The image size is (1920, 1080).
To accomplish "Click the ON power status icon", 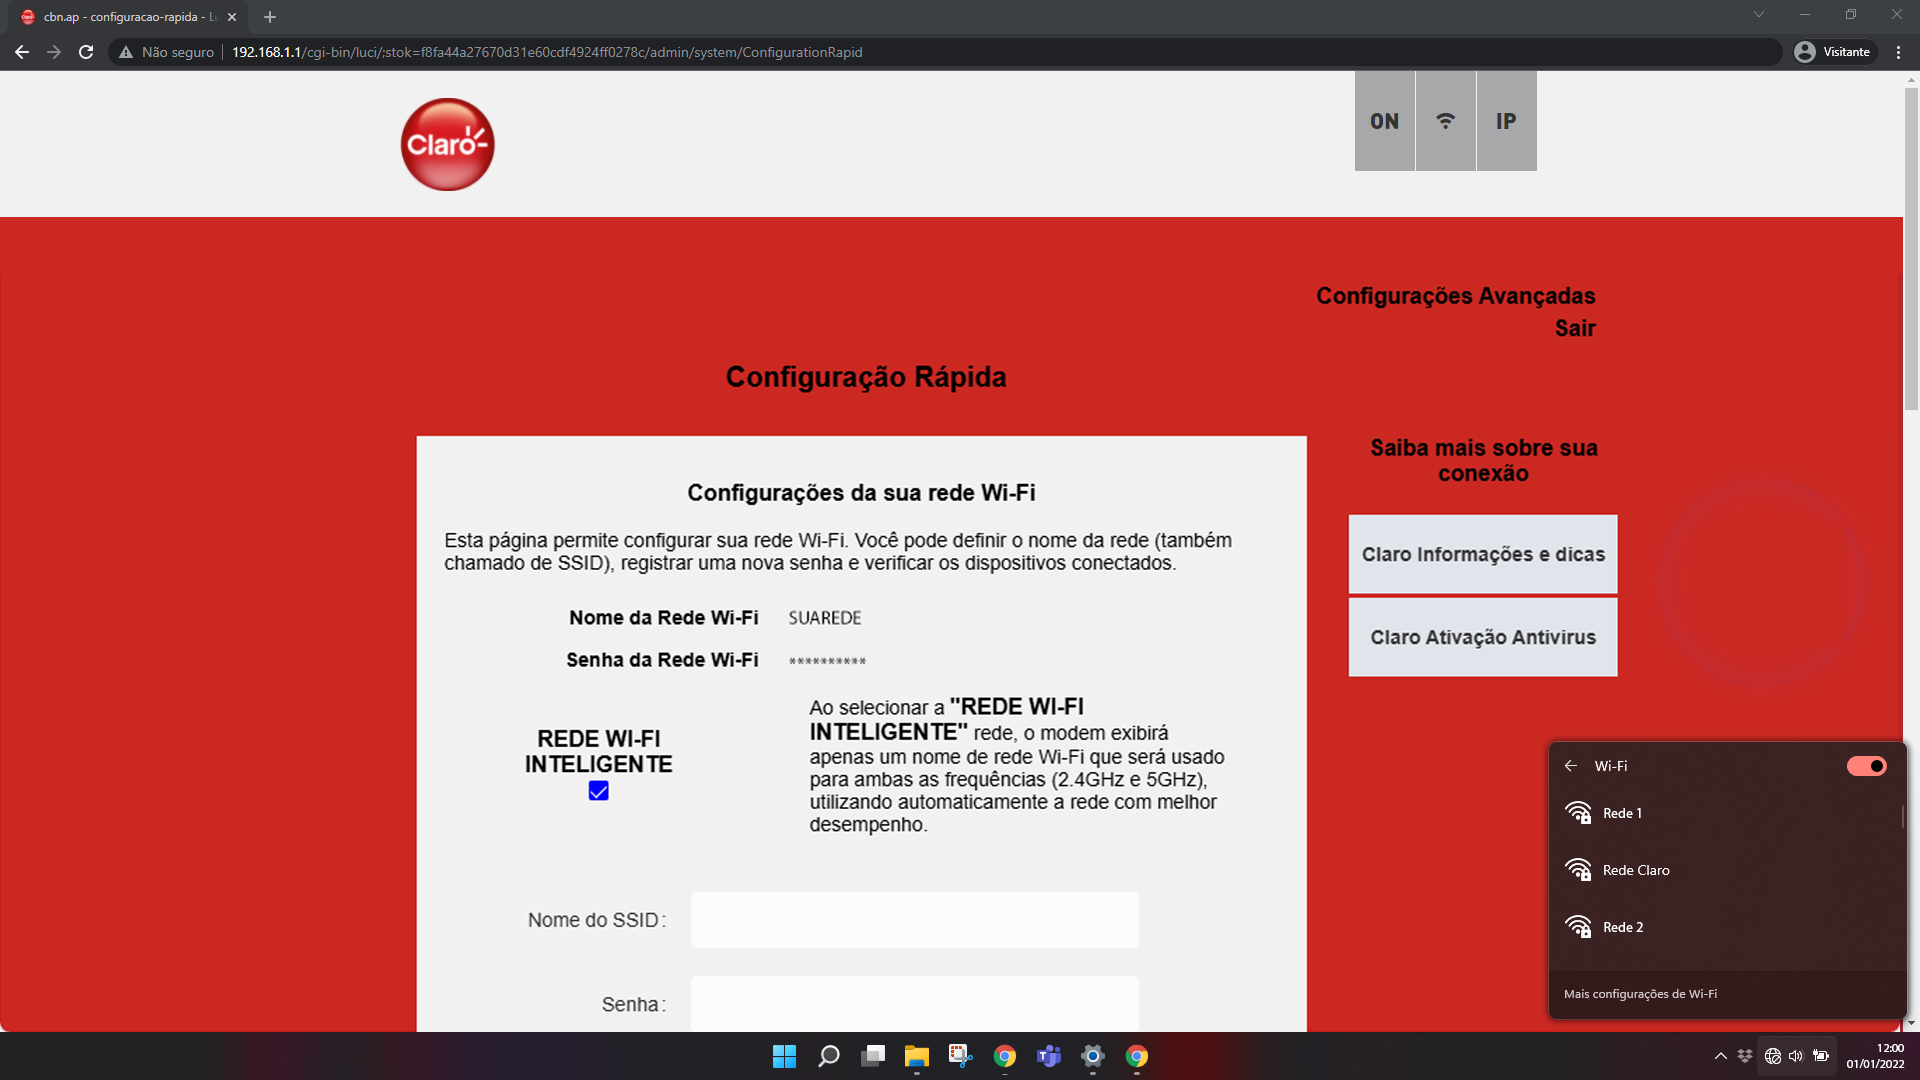I will click(1384, 121).
